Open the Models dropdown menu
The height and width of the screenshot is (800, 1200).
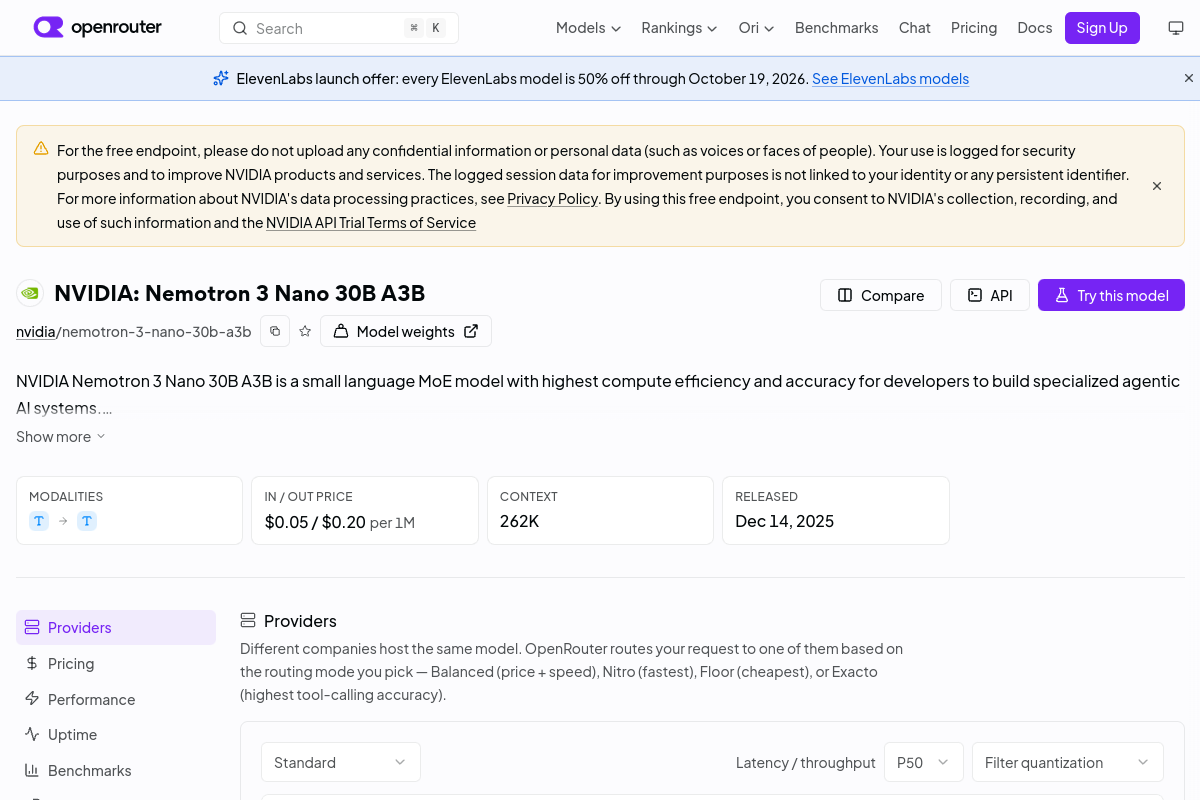coord(588,28)
